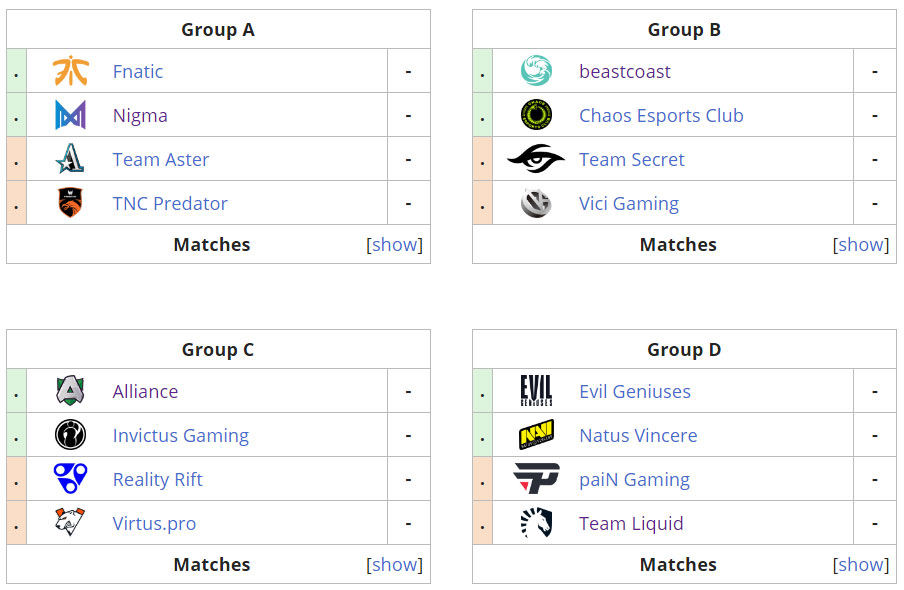Click the Vici Gaming logo
This screenshot has height=590, width=904.
point(535,203)
